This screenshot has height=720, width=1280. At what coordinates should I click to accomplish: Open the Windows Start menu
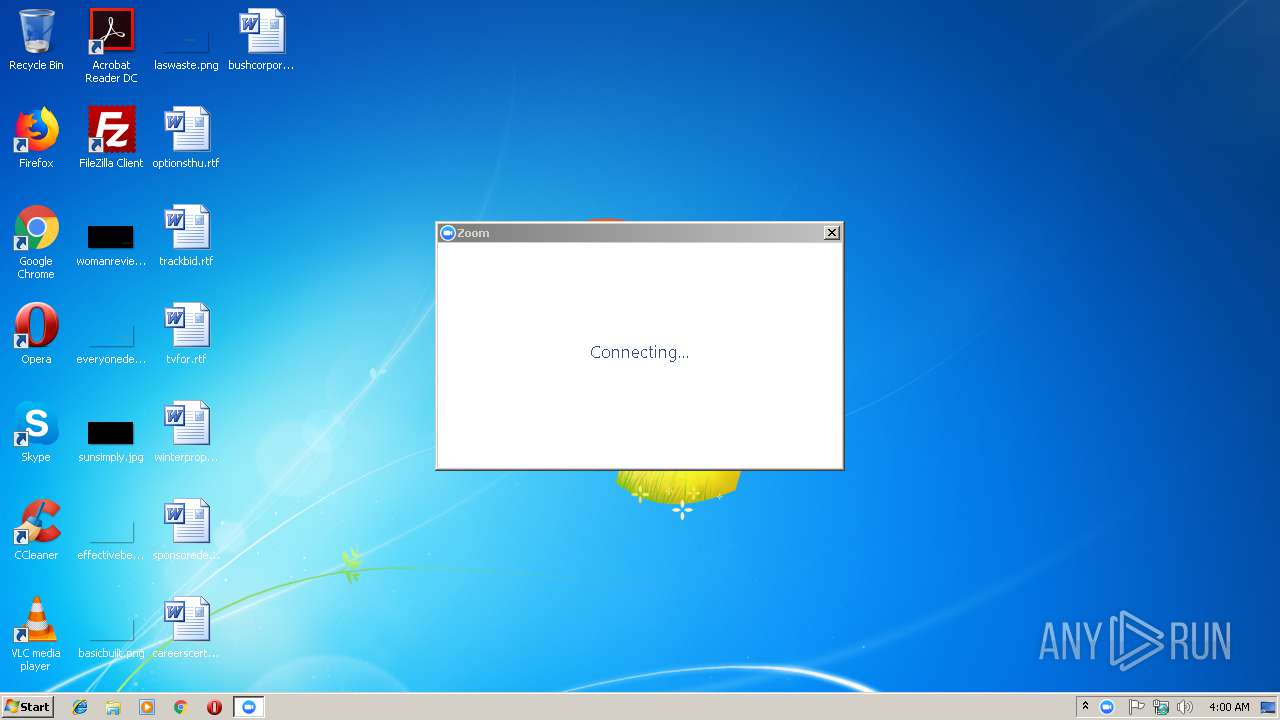tap(28, 707)
